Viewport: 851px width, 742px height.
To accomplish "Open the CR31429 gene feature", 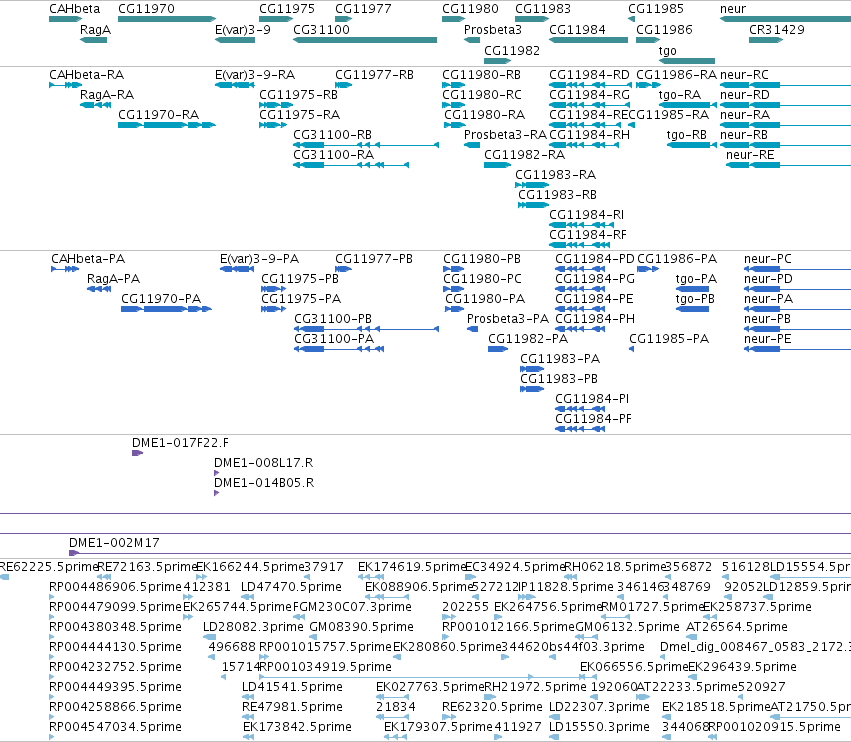I will pyautogui.click(x=766, y=40).
